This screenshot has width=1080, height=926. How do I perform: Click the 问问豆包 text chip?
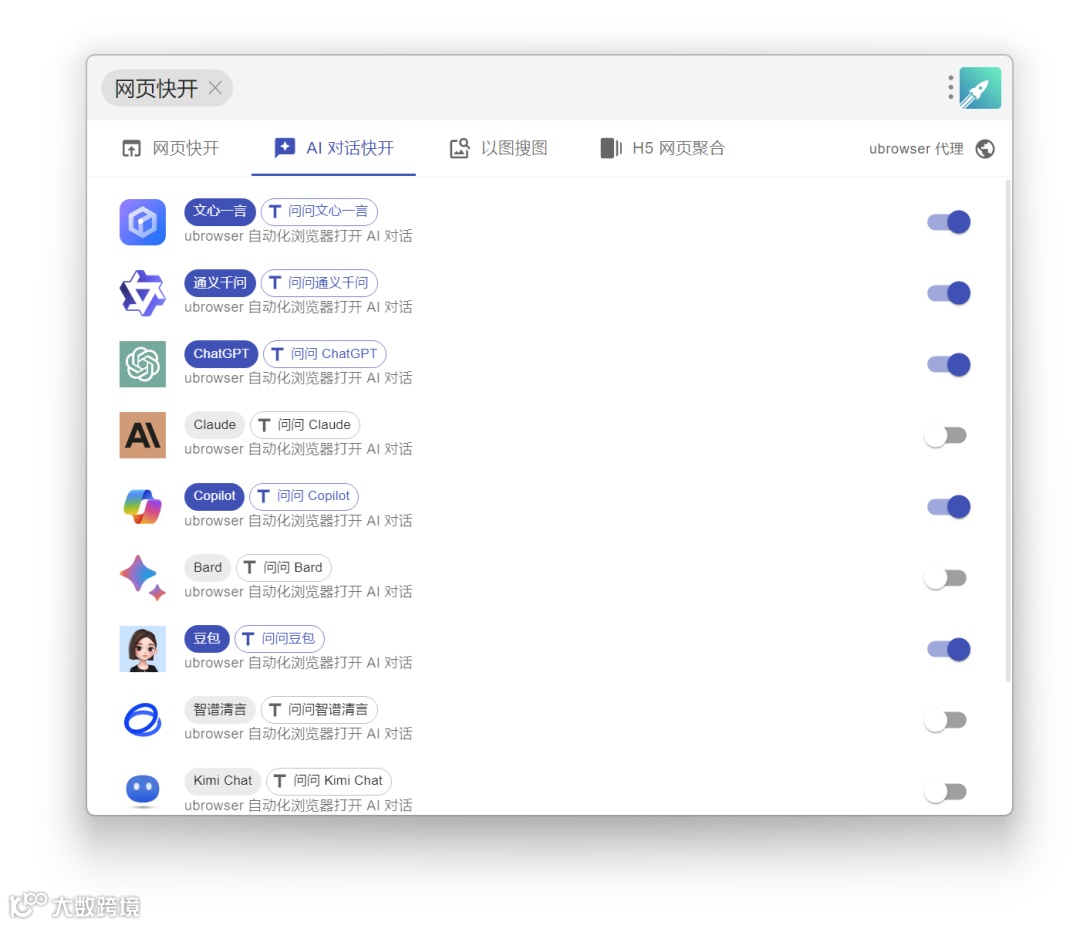tap(279, 638)
